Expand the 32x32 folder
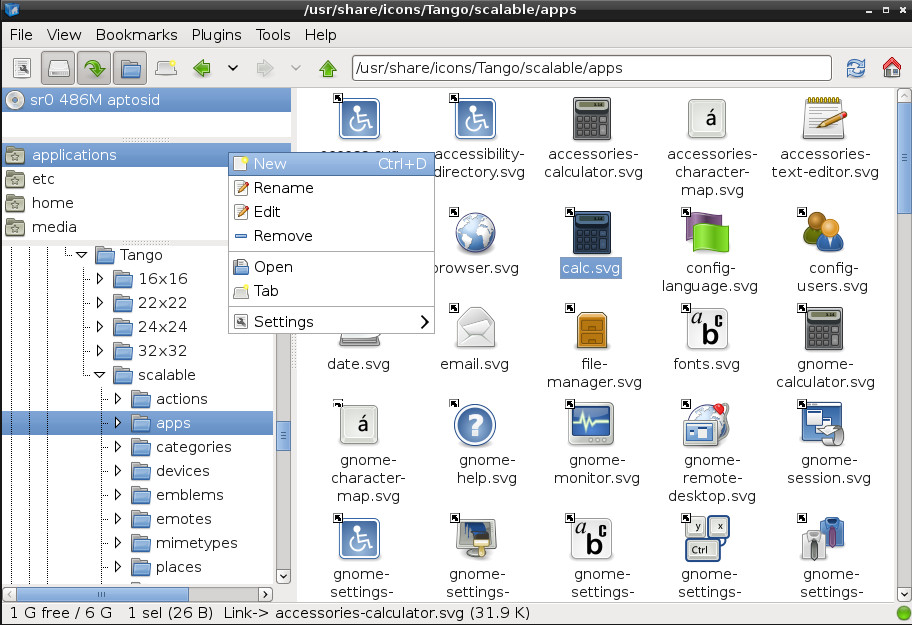912x625 pixels. pos(99,351)
